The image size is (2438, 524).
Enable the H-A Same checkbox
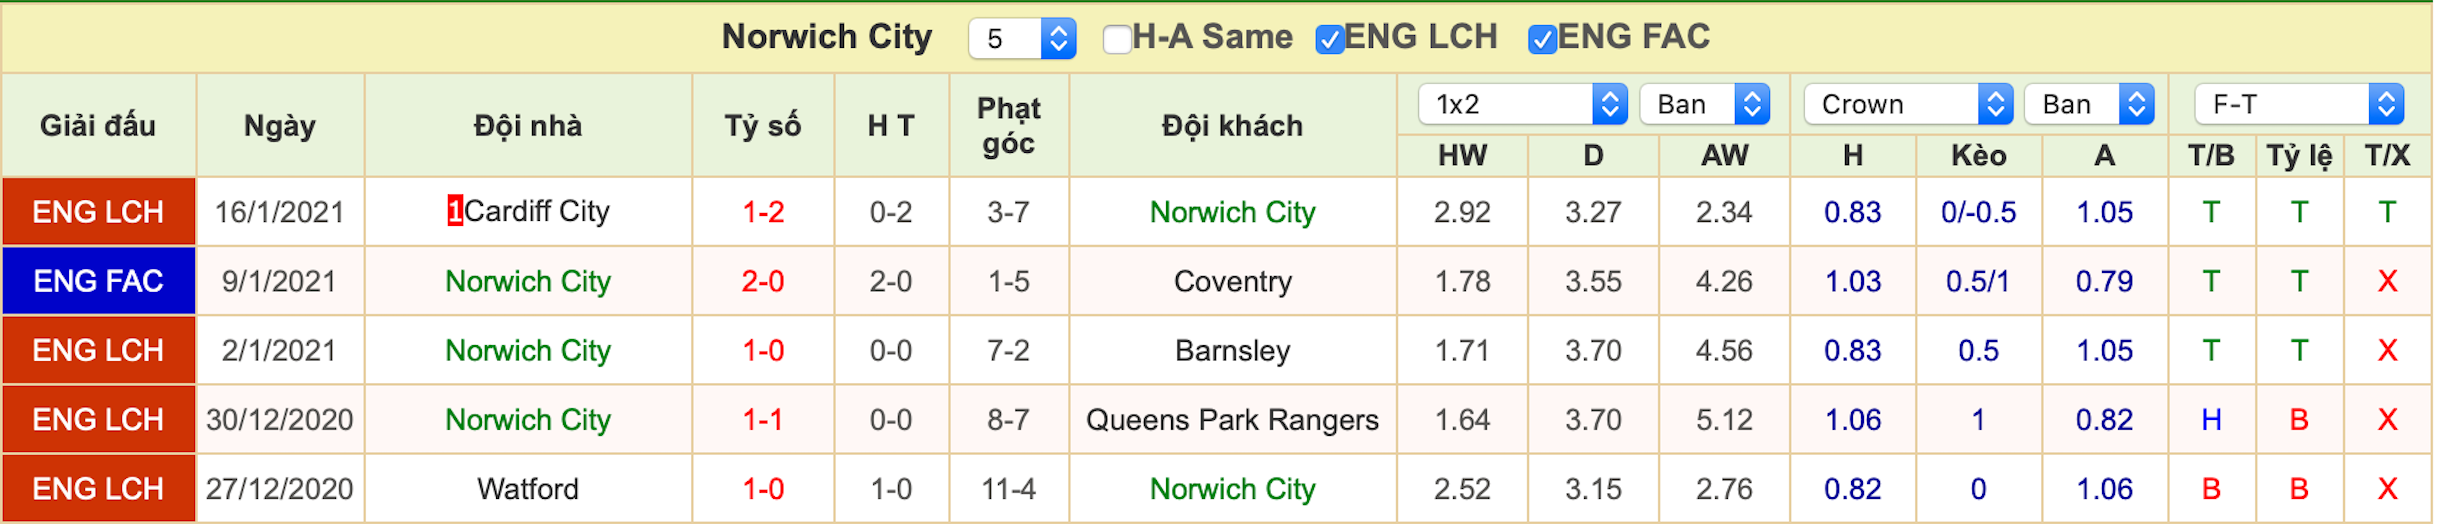pyautogui.click(x=1116, y=39)
